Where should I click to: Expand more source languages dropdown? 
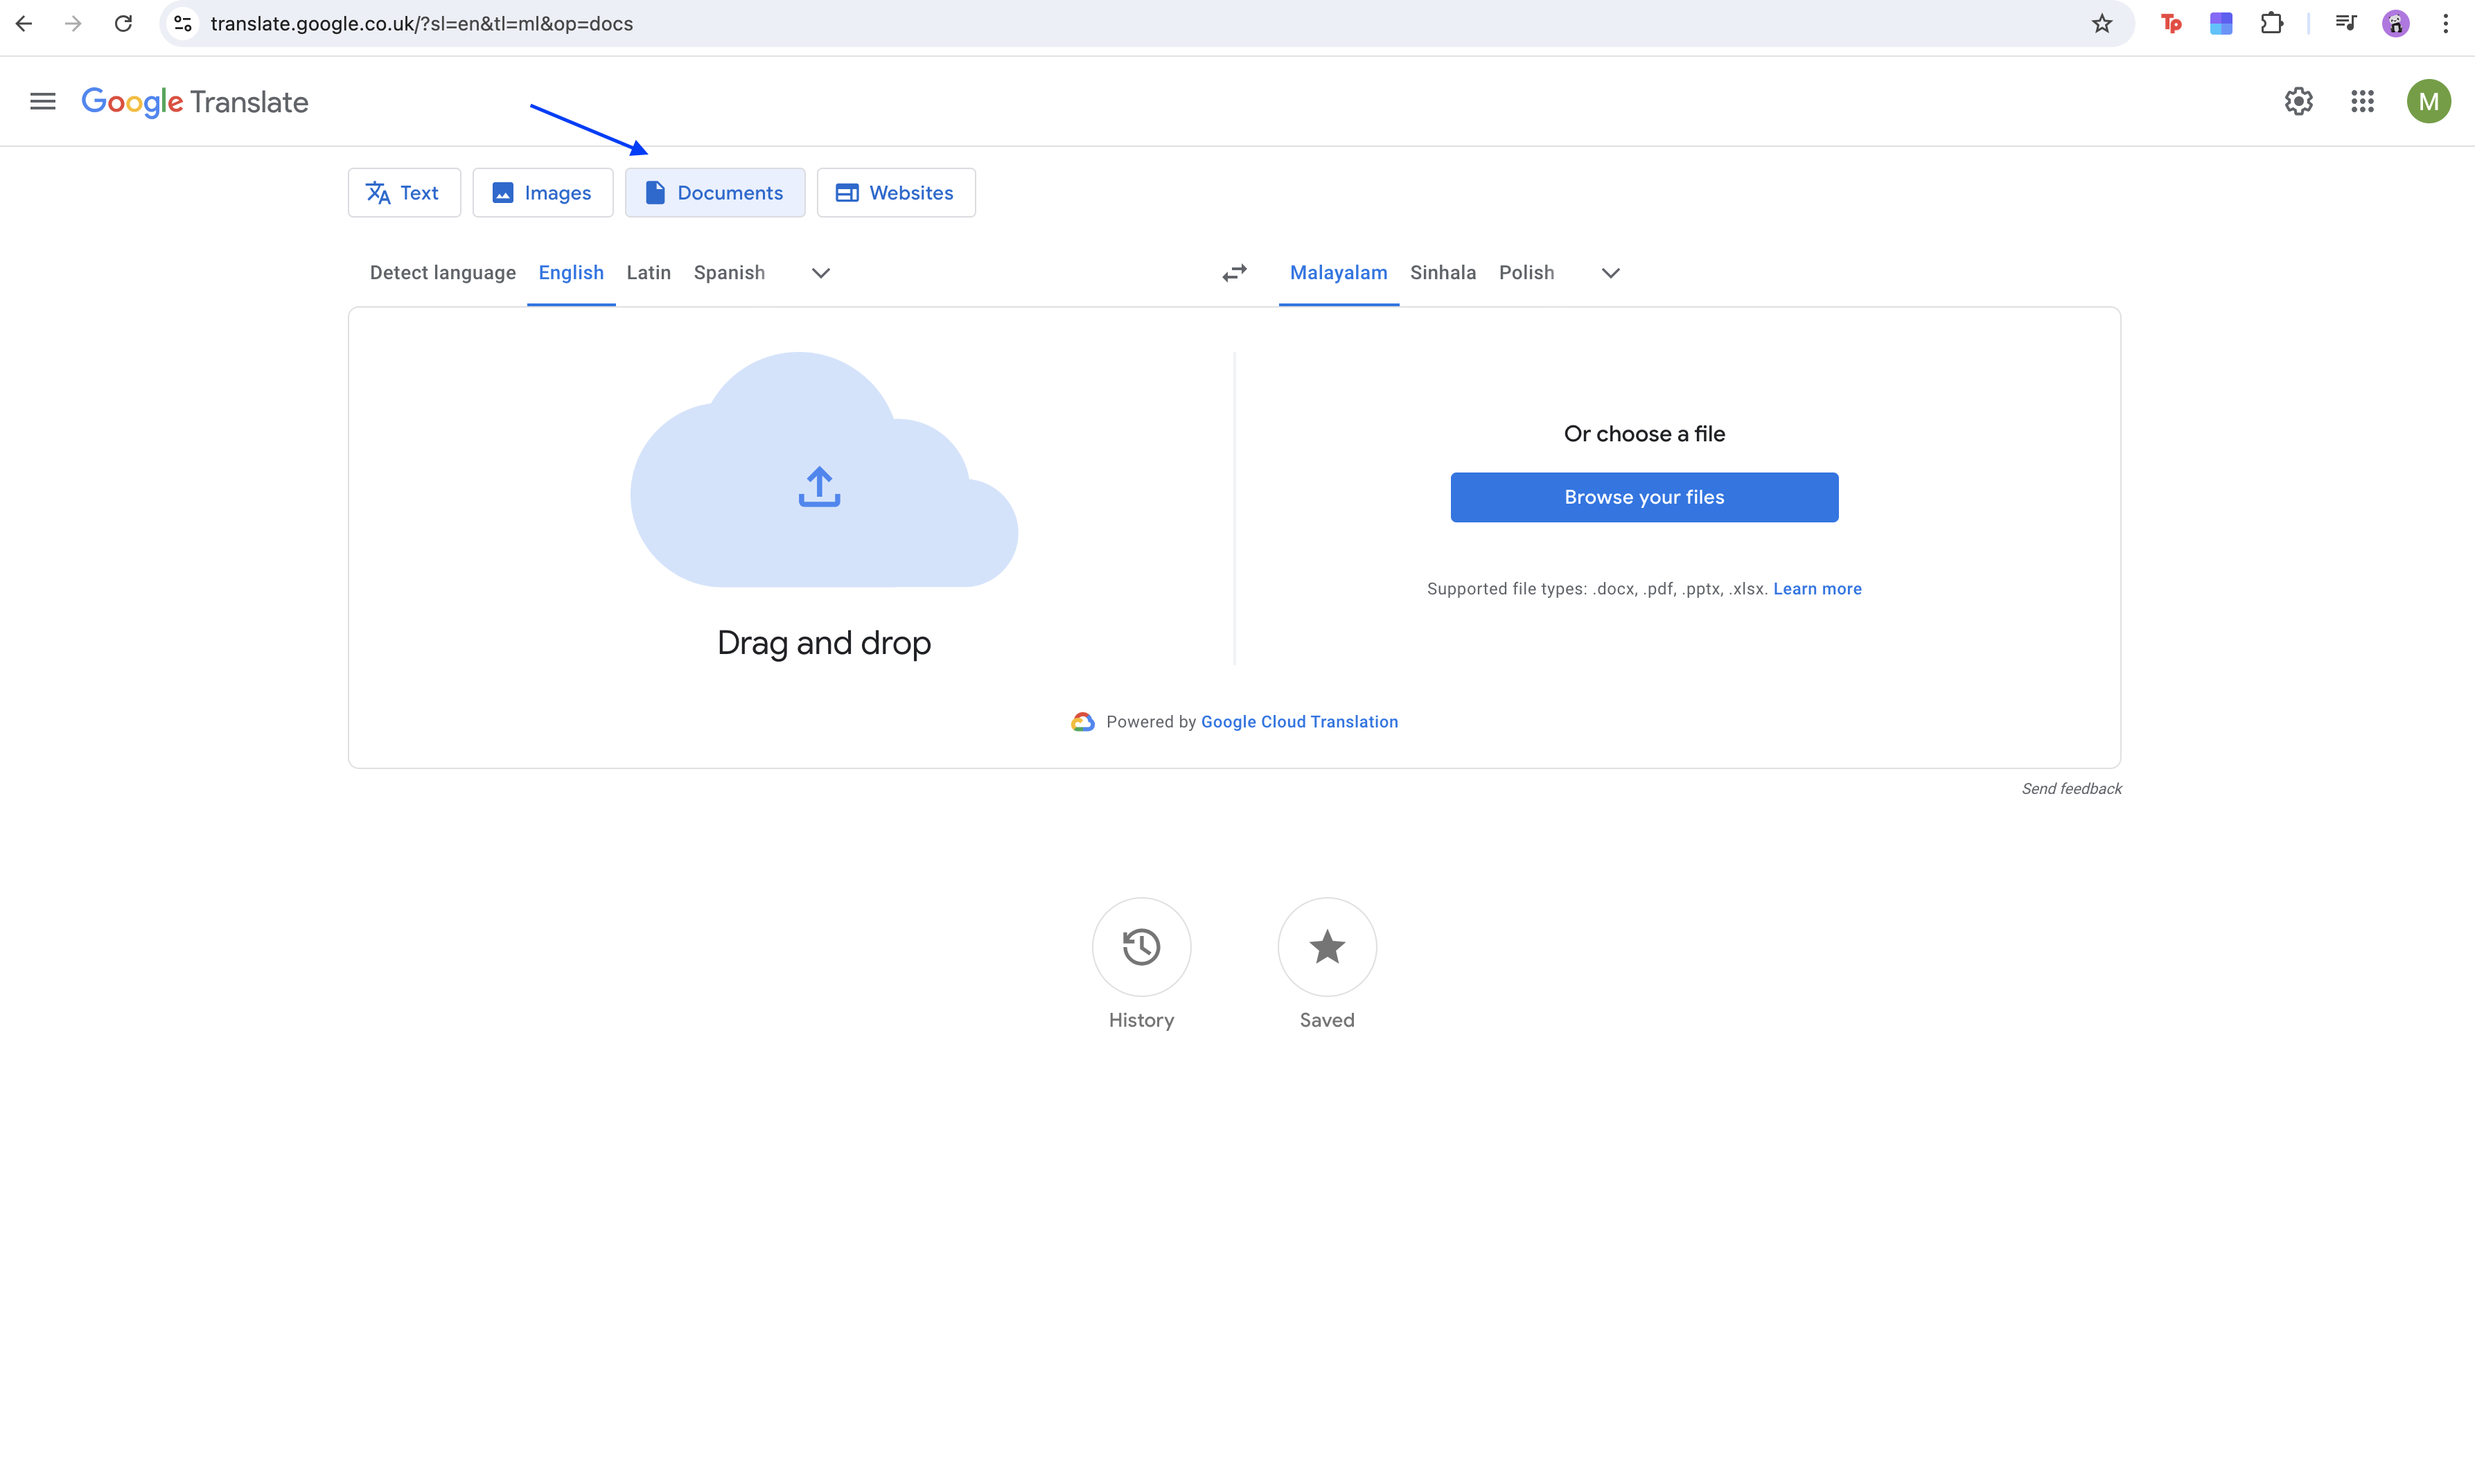click(820, 273)
